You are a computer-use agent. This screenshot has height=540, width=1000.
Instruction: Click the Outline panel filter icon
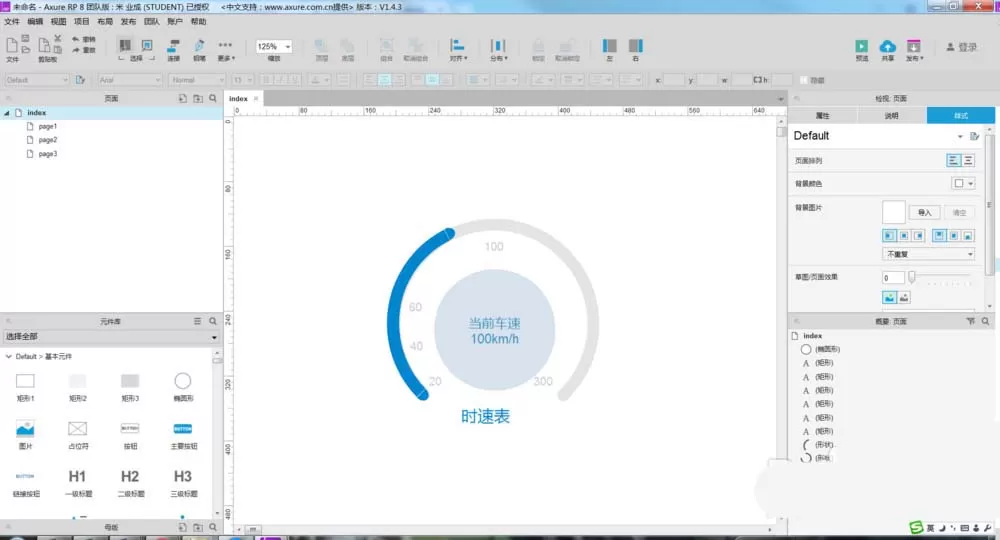pyautogui.click(x=971, y=321)
